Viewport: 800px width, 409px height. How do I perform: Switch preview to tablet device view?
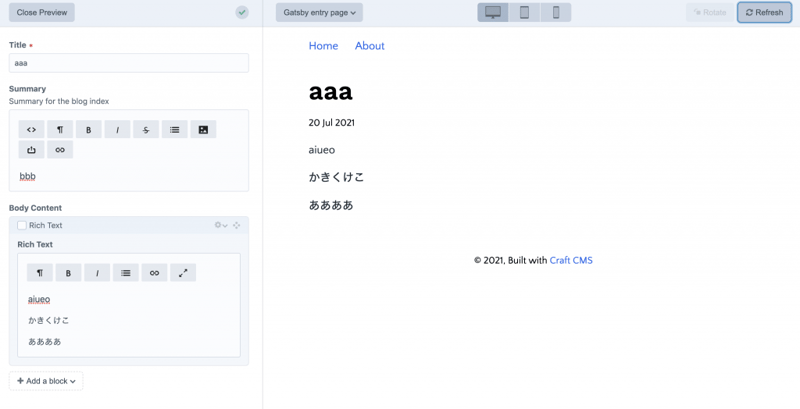point(524,13)
